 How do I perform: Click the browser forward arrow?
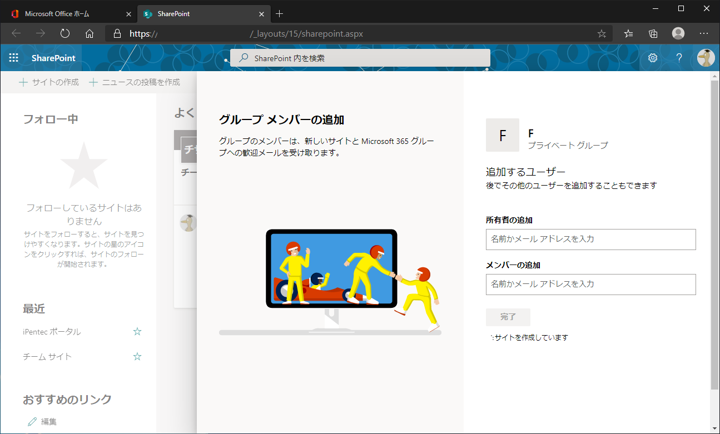point(40,34)
